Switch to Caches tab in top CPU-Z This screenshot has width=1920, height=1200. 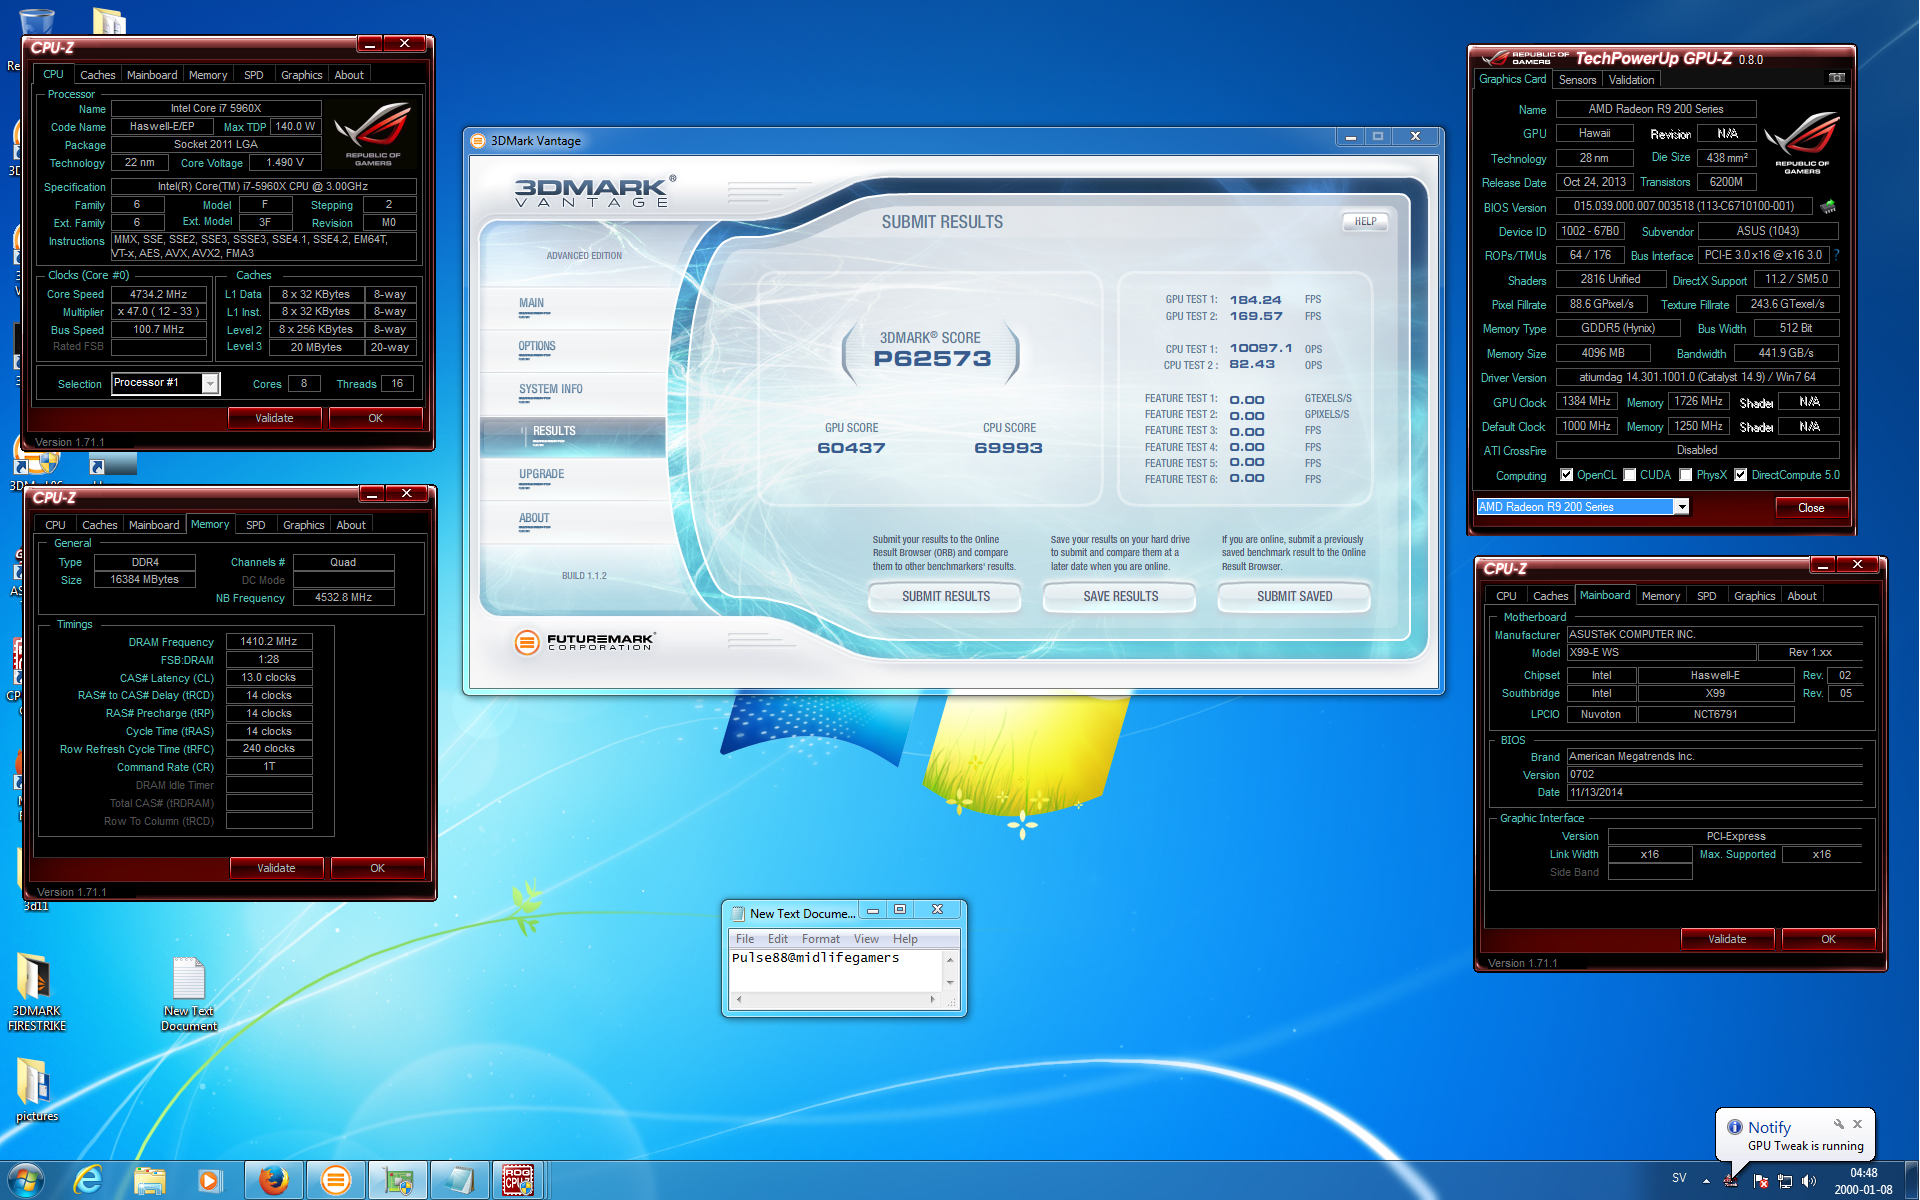coord(97,75)
